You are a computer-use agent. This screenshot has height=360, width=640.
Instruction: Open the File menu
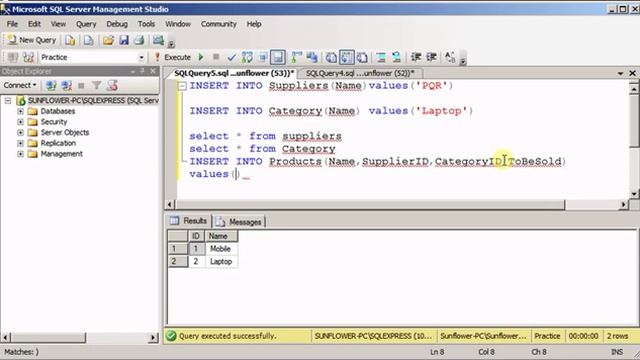(12, 24)
